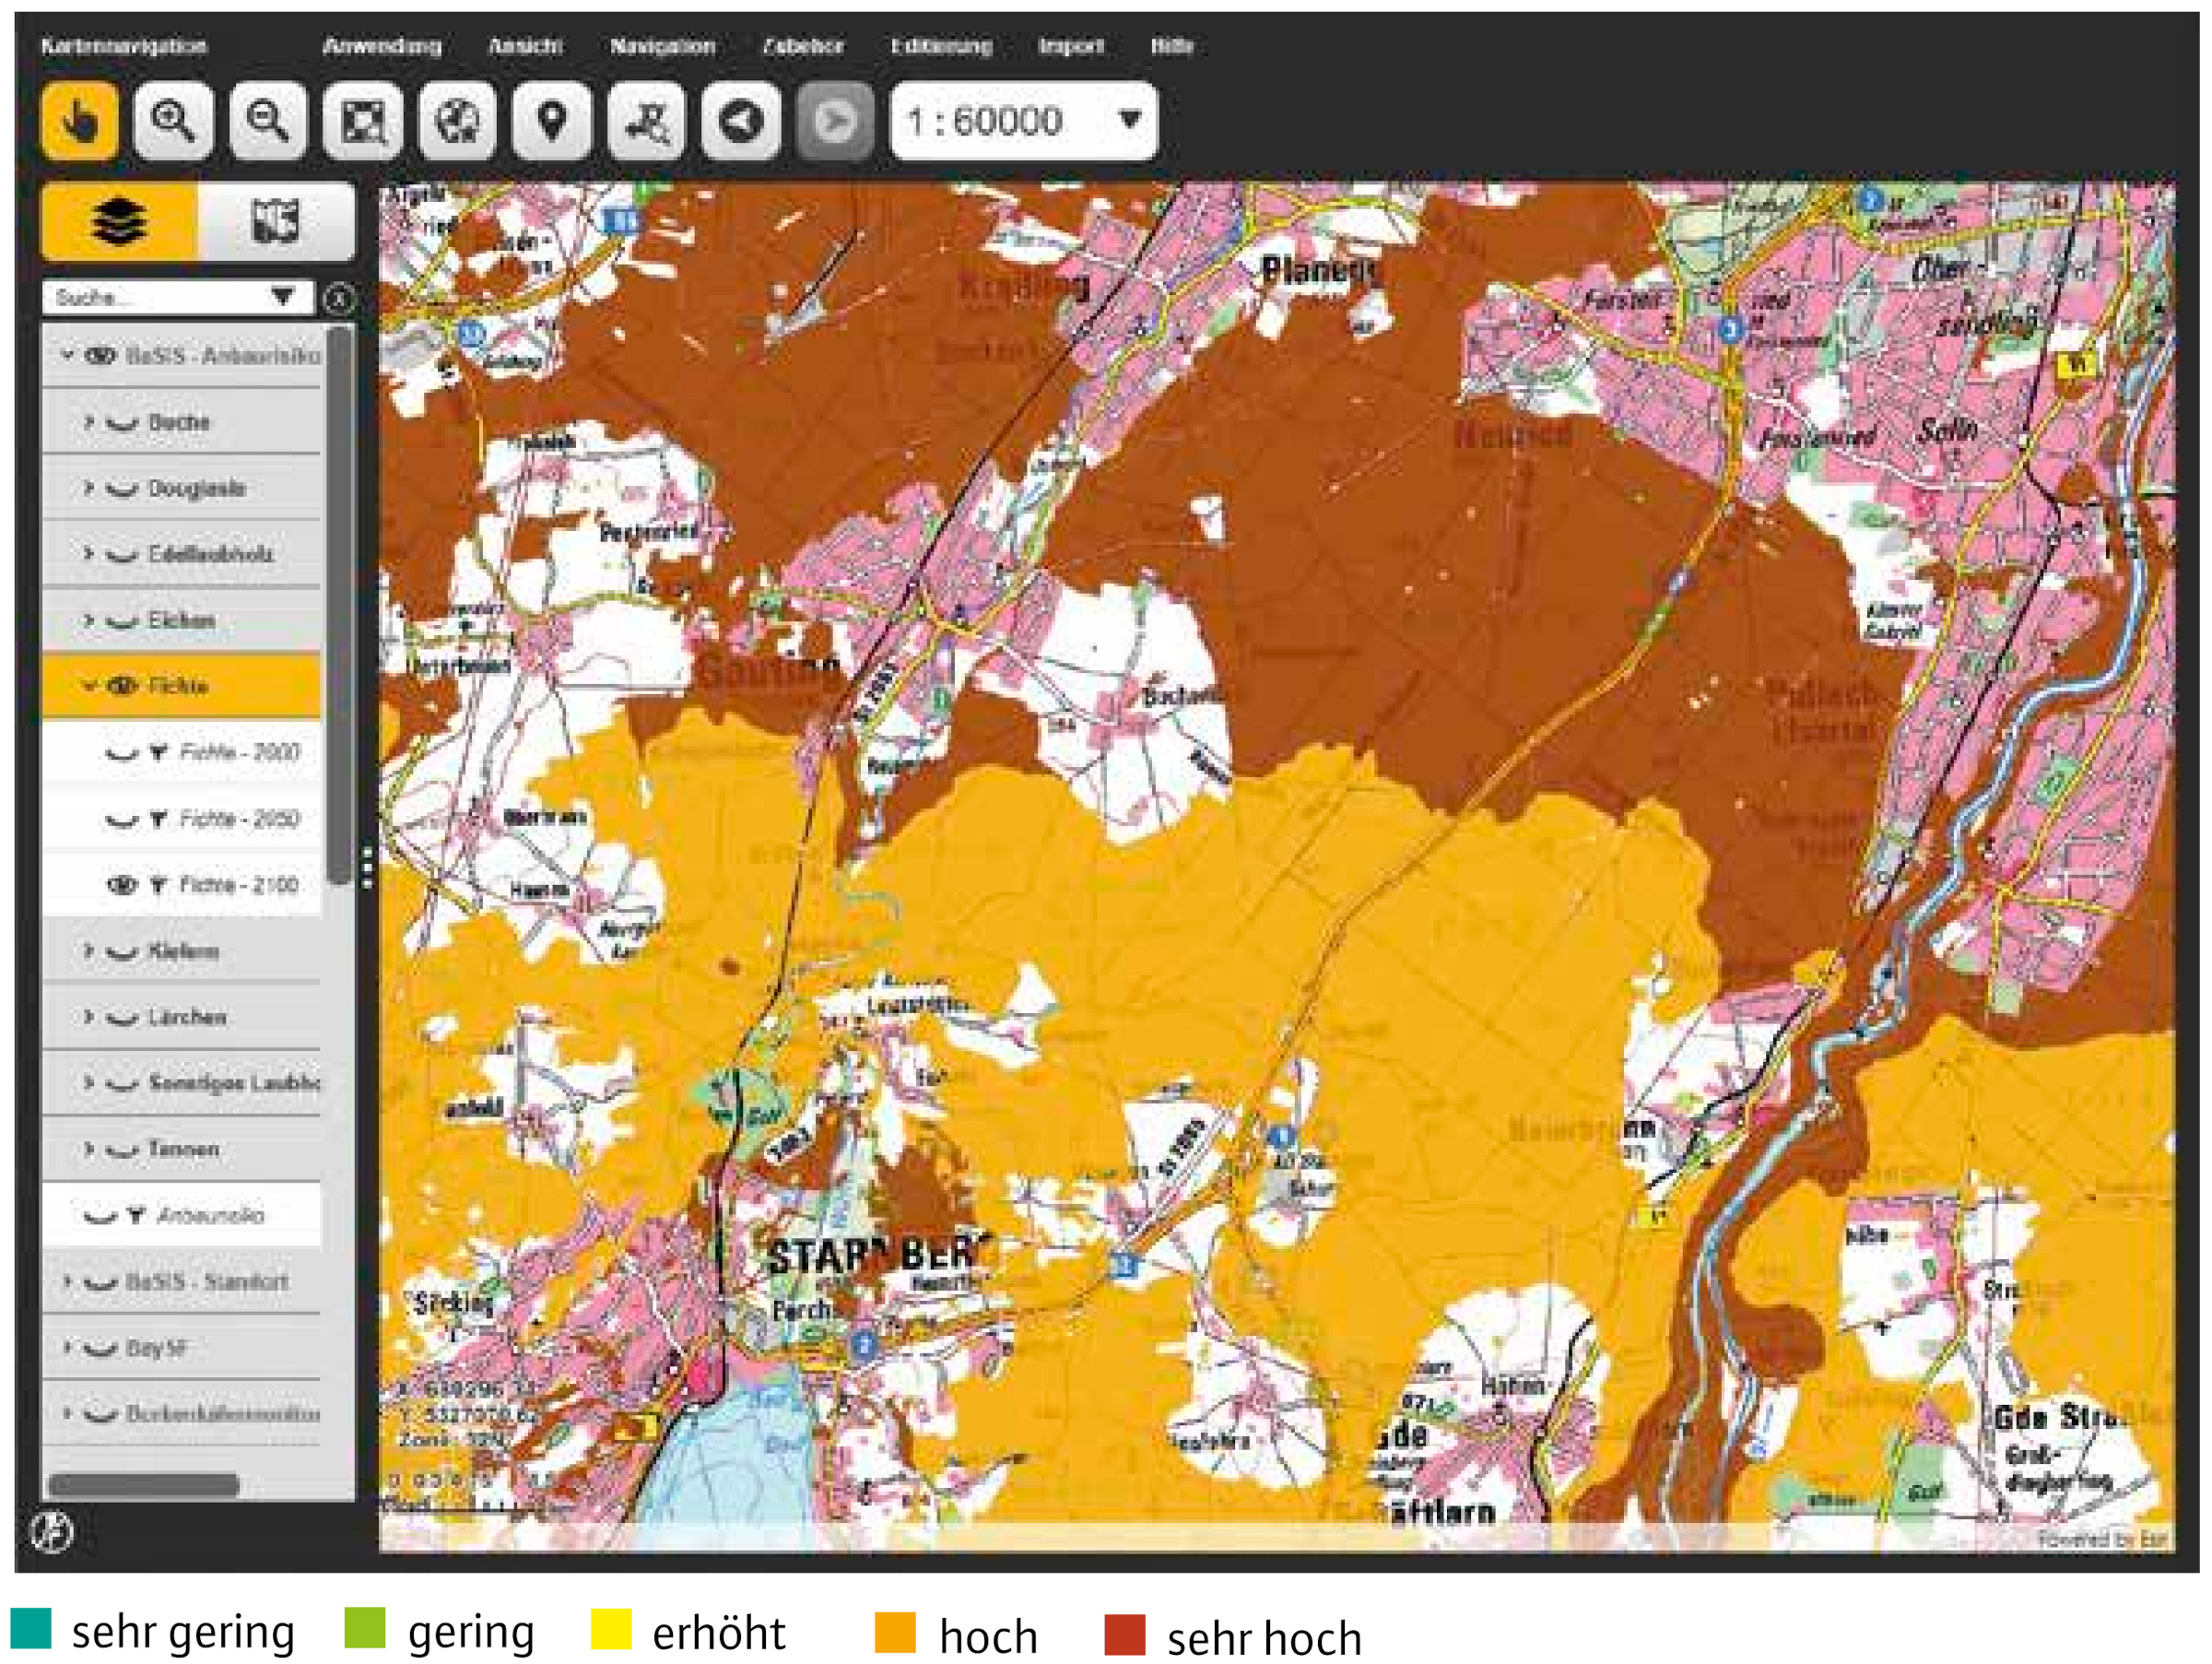Select the pan hand tool
Viewport: 2212px width, 1664px height.
point(80,122)
